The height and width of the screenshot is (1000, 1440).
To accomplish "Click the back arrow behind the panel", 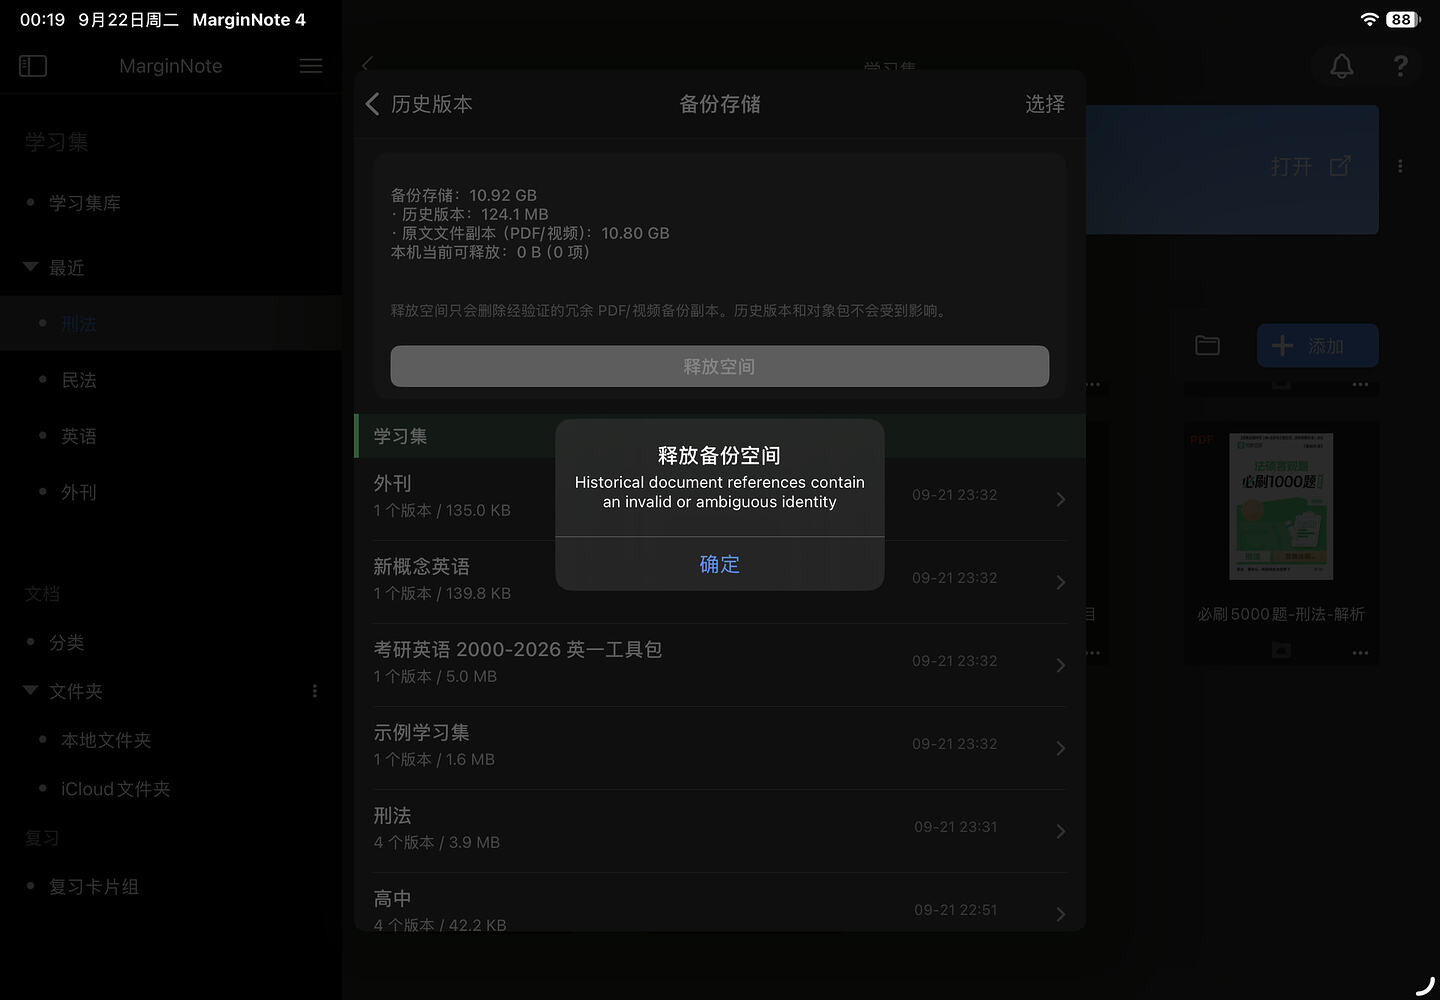I will [367, 64].
